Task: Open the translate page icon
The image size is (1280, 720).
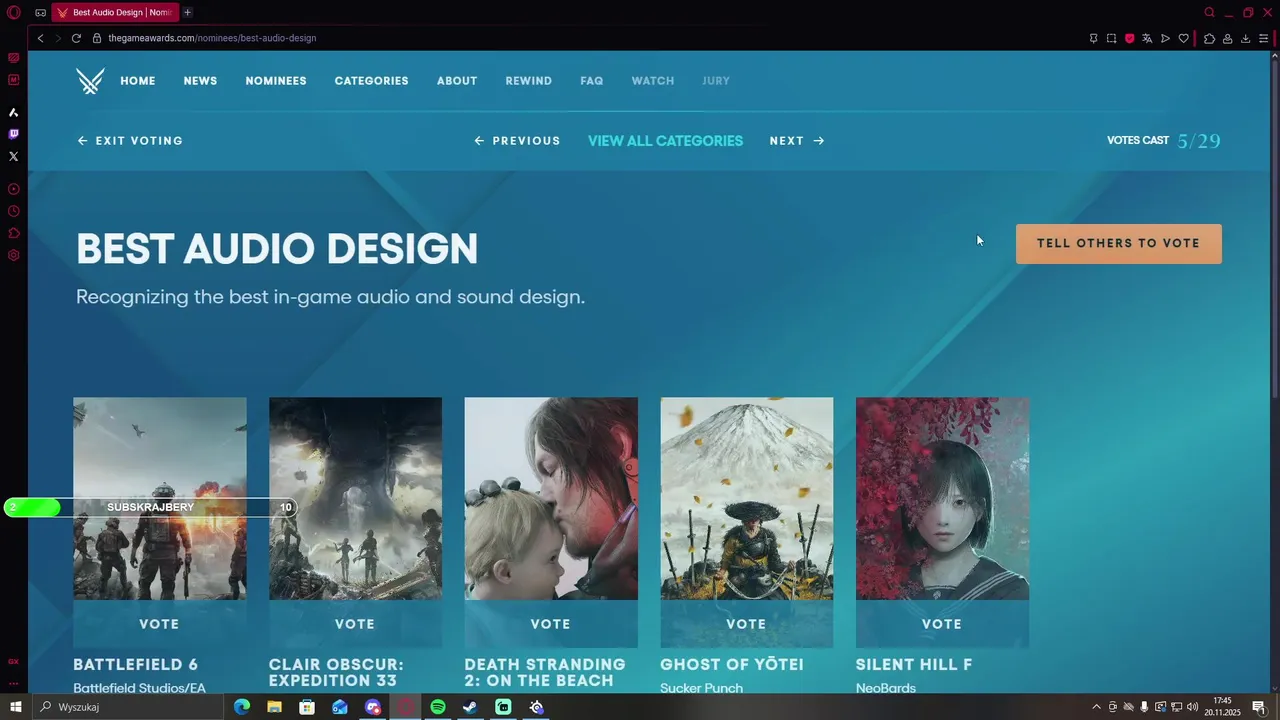Action: coord(1147,38)
